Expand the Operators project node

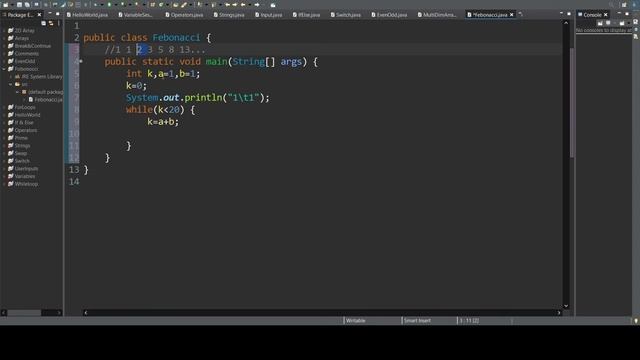pos(4,131)
